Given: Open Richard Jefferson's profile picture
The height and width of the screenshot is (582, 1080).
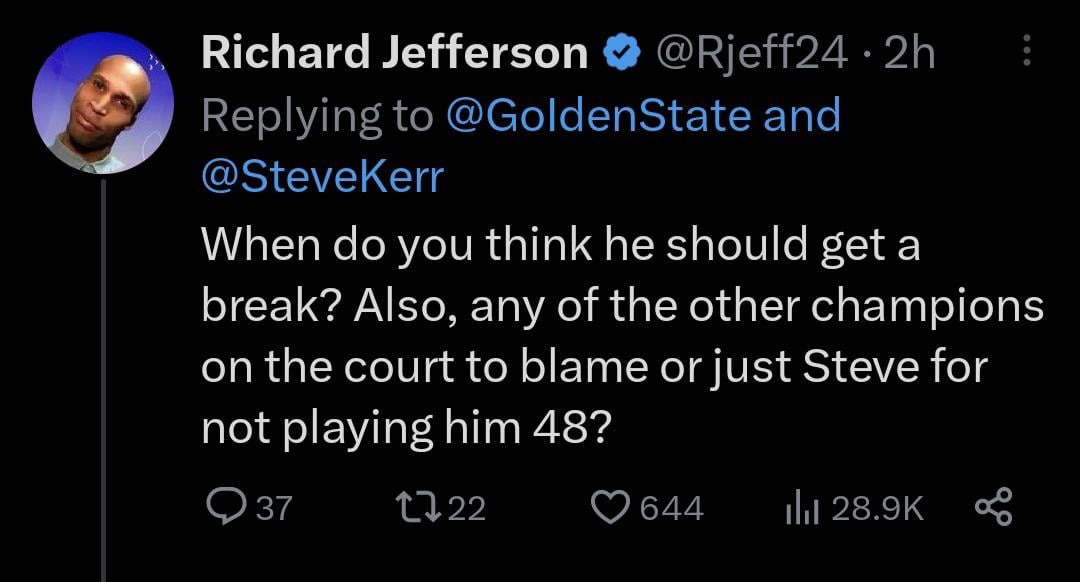Looking at the screenshot, I should coord(103,104).
